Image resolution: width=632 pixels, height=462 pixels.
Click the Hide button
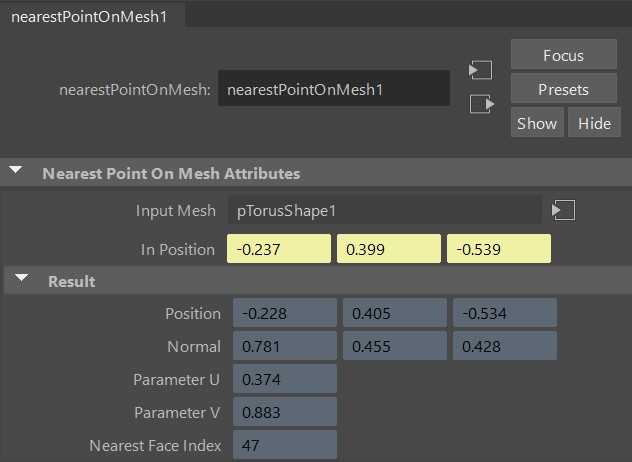(594, 123)
